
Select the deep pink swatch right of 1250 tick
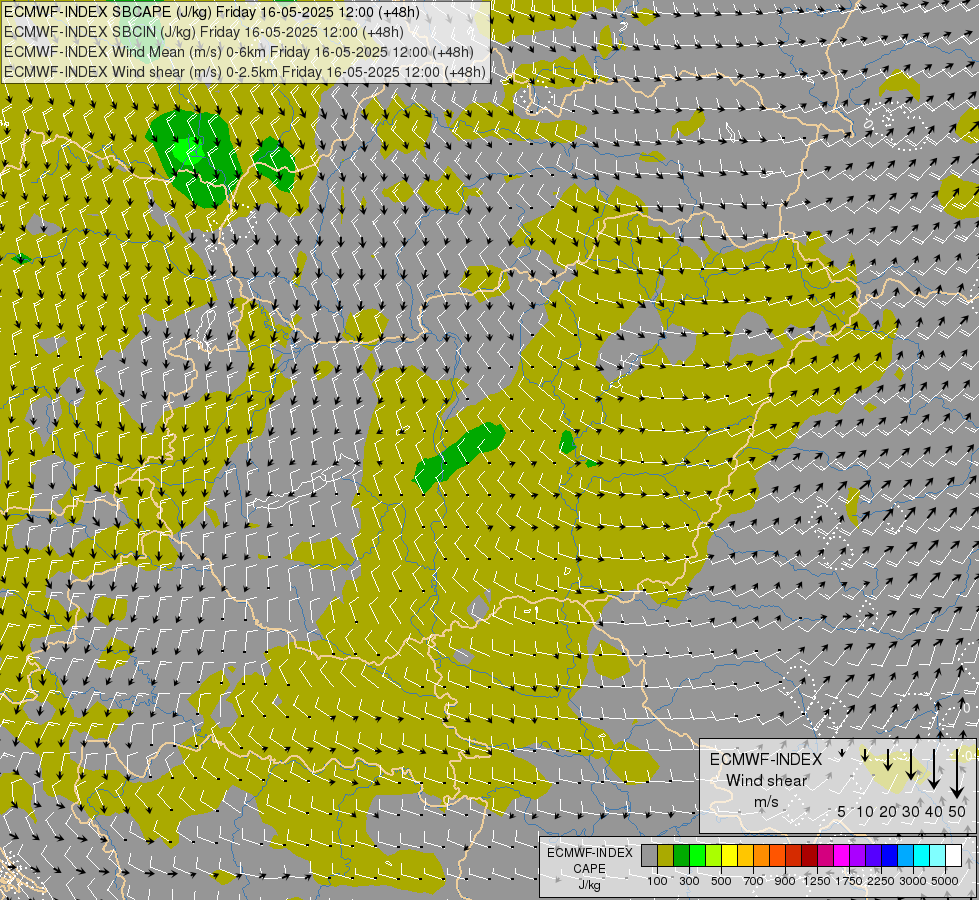[x=825, y=856]
